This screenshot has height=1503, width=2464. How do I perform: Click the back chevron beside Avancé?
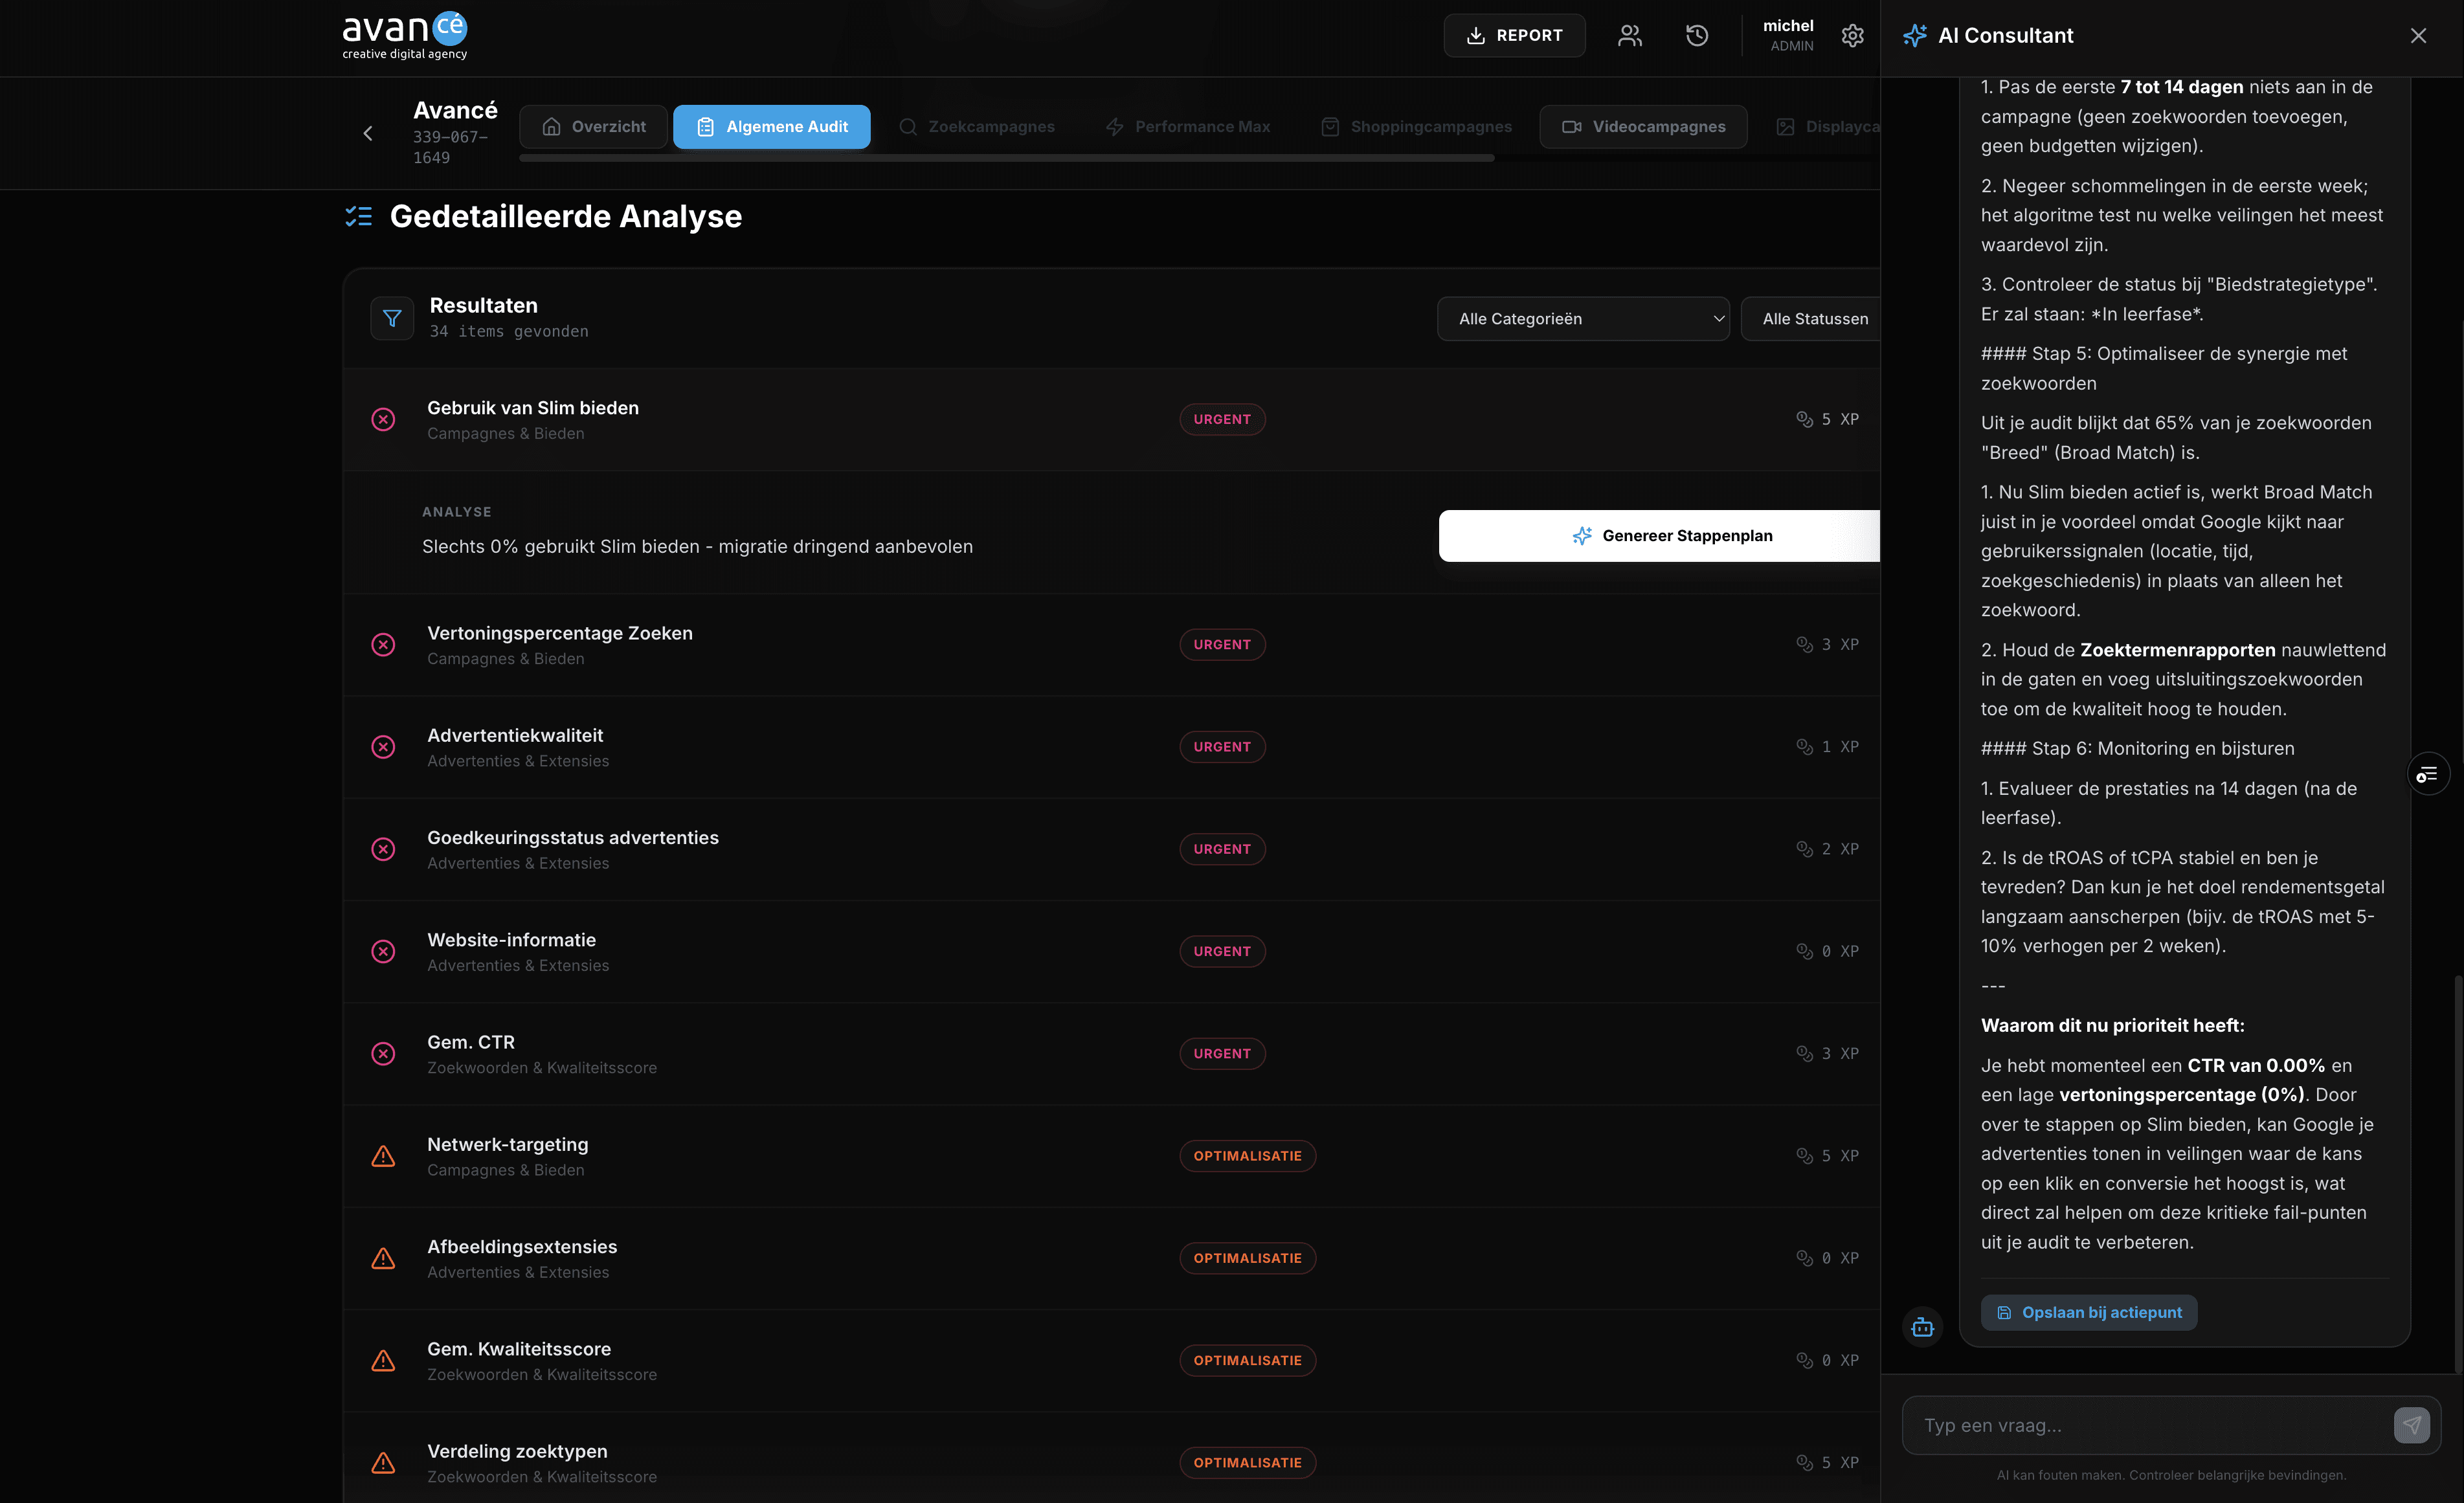(x=368, y=133)
